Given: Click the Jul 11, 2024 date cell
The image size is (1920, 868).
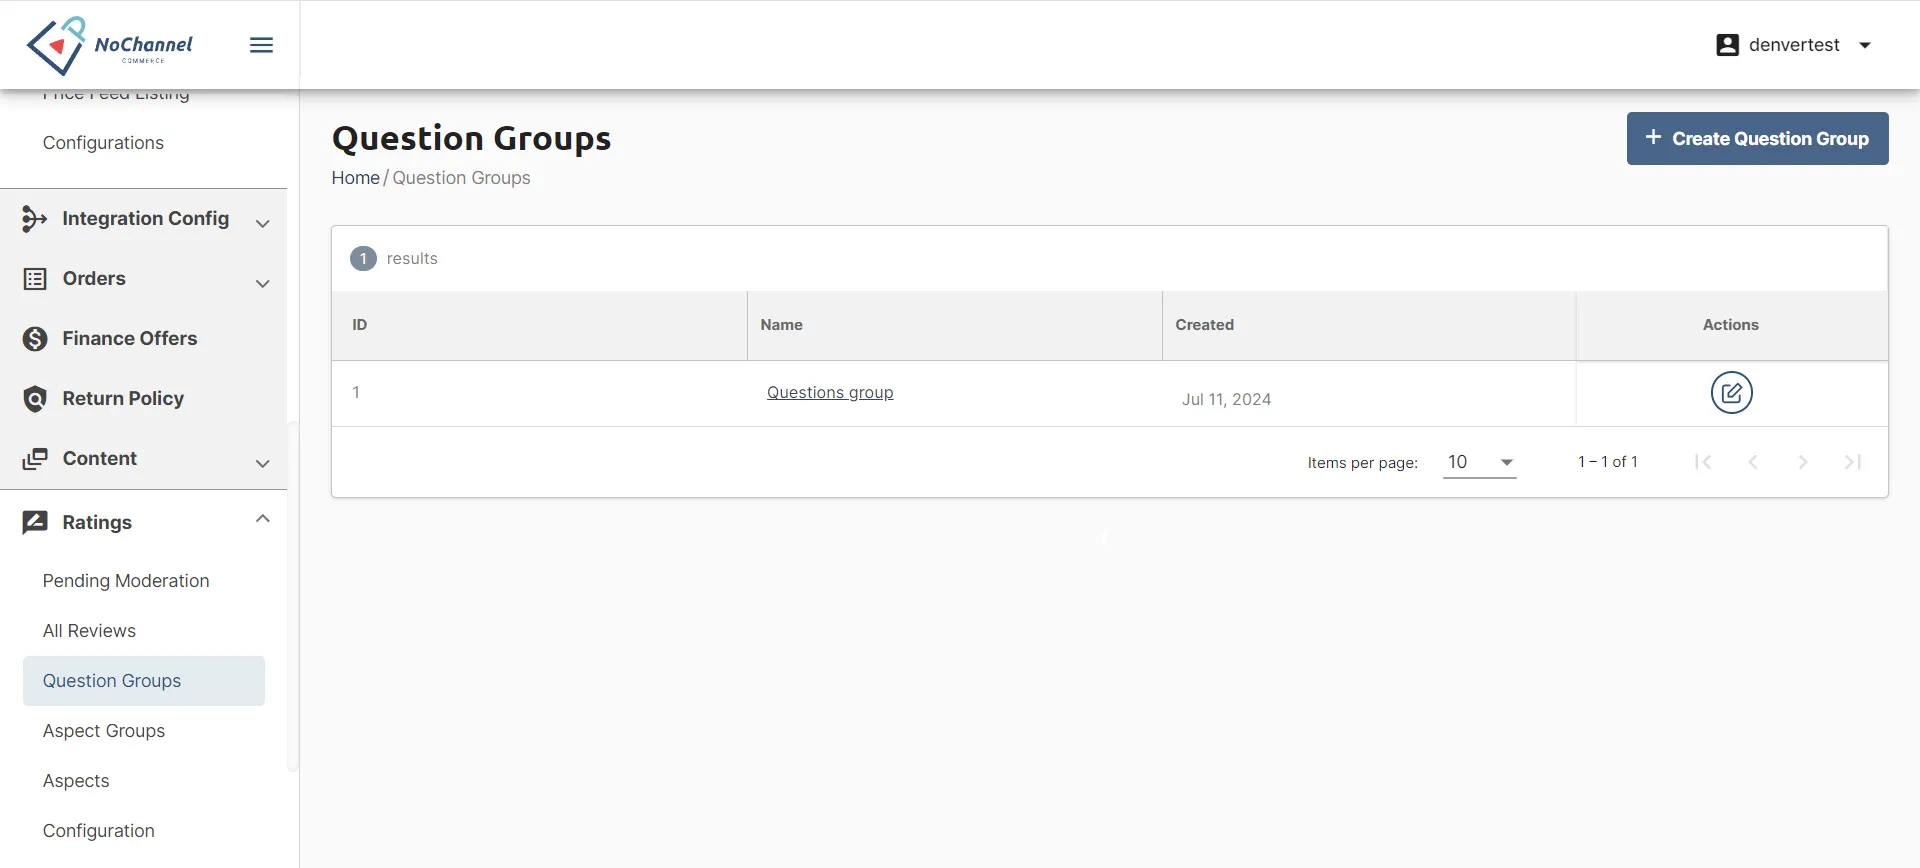Looking at the screenshot, I should pyautogui.click(x=1226, y=399).
